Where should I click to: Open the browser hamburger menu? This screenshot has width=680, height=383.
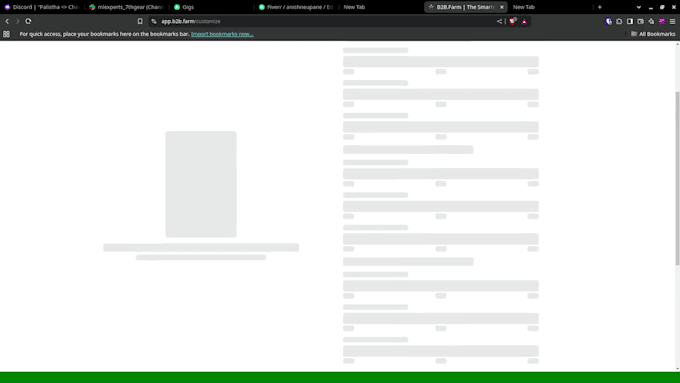pos(673,21)
